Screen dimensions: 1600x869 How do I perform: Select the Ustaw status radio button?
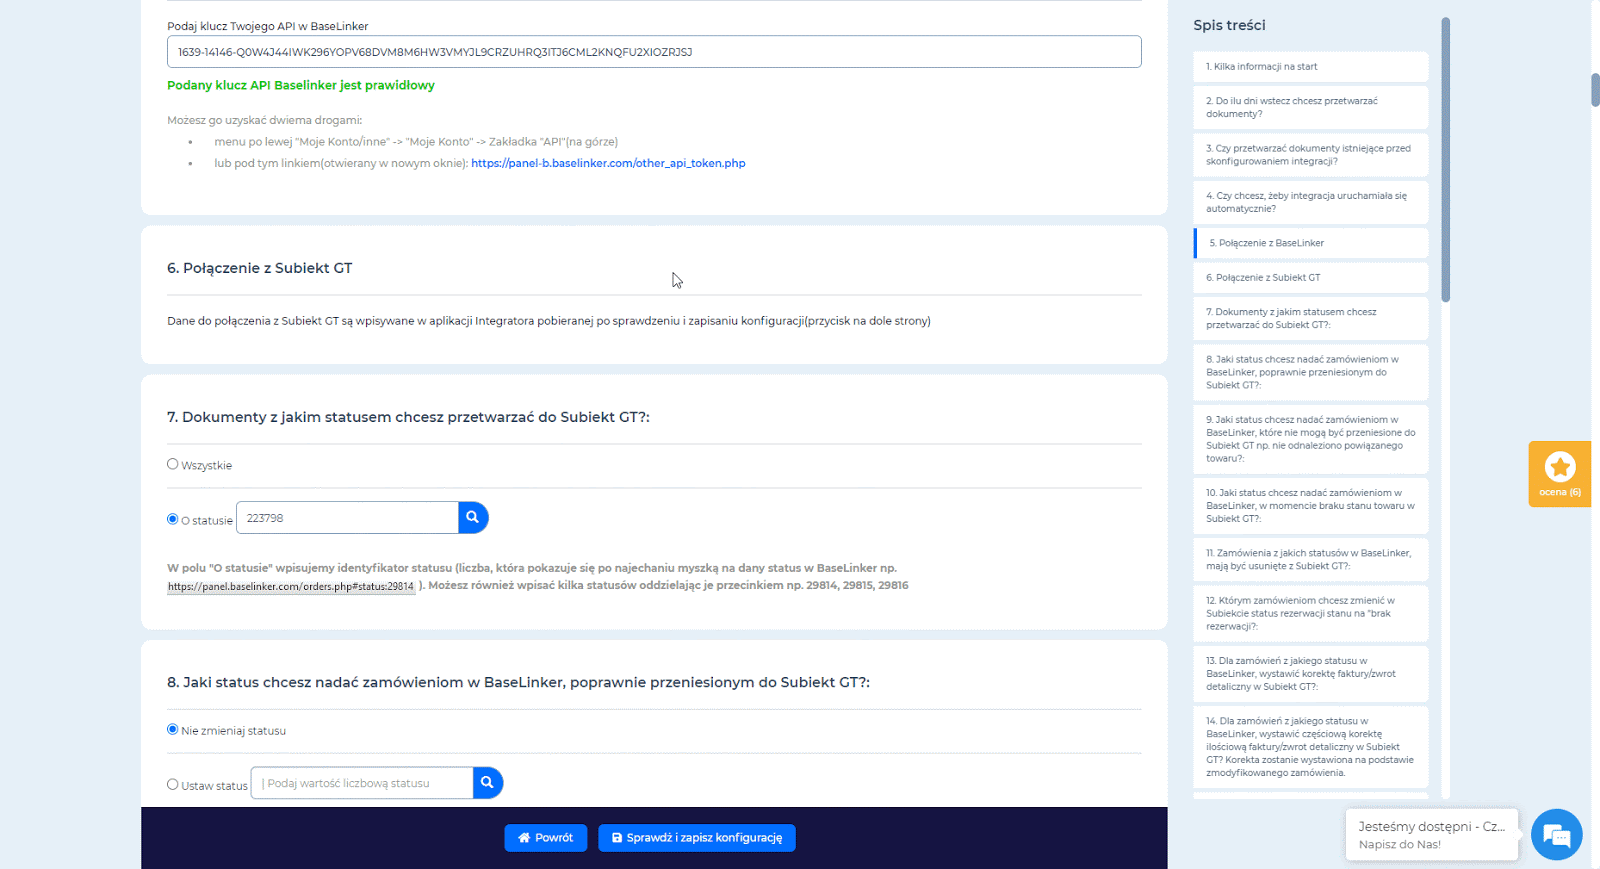173,785
